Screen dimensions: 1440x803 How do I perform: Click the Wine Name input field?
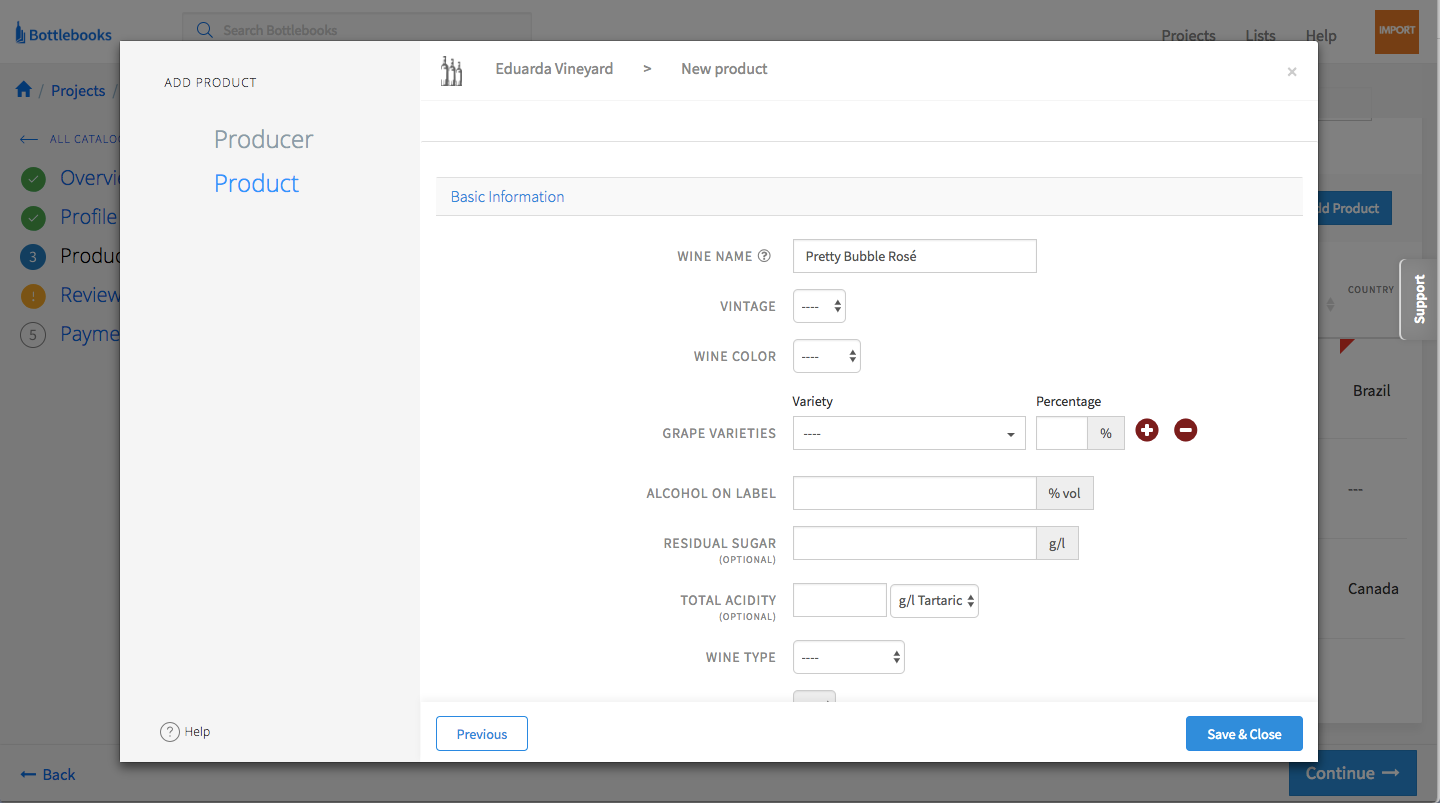tap(915, 256)
